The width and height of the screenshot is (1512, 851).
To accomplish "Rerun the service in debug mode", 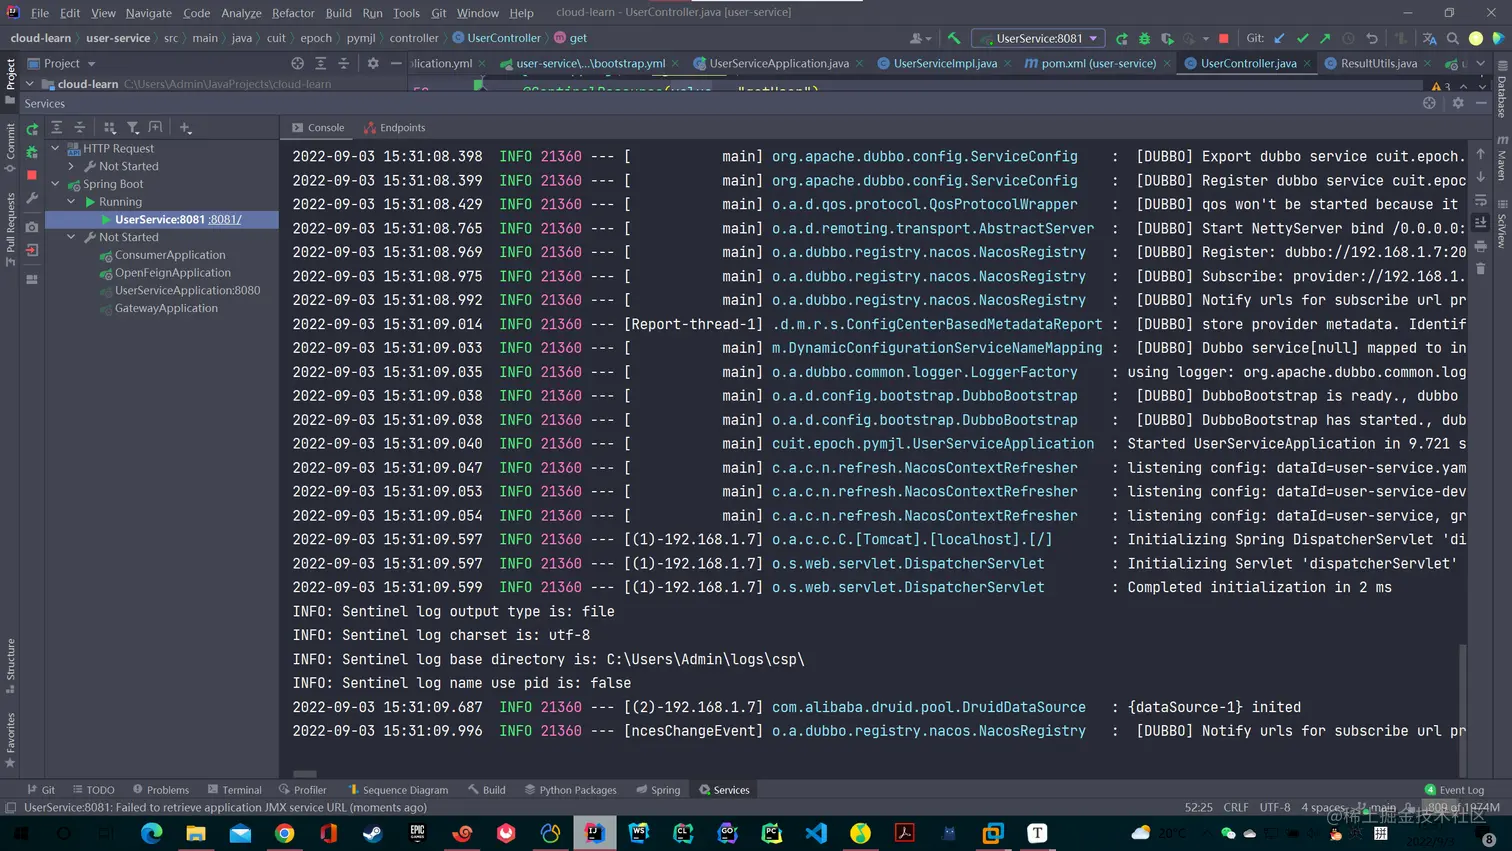I will pos(32,152).
